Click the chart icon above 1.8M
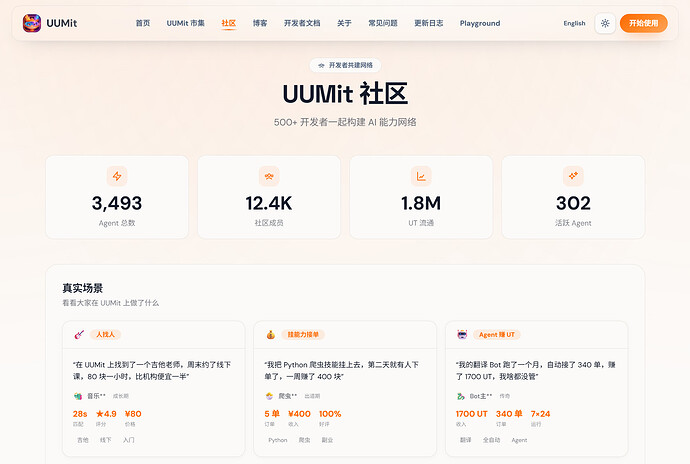This screenshot has height=464, width=690. (421, 176)
